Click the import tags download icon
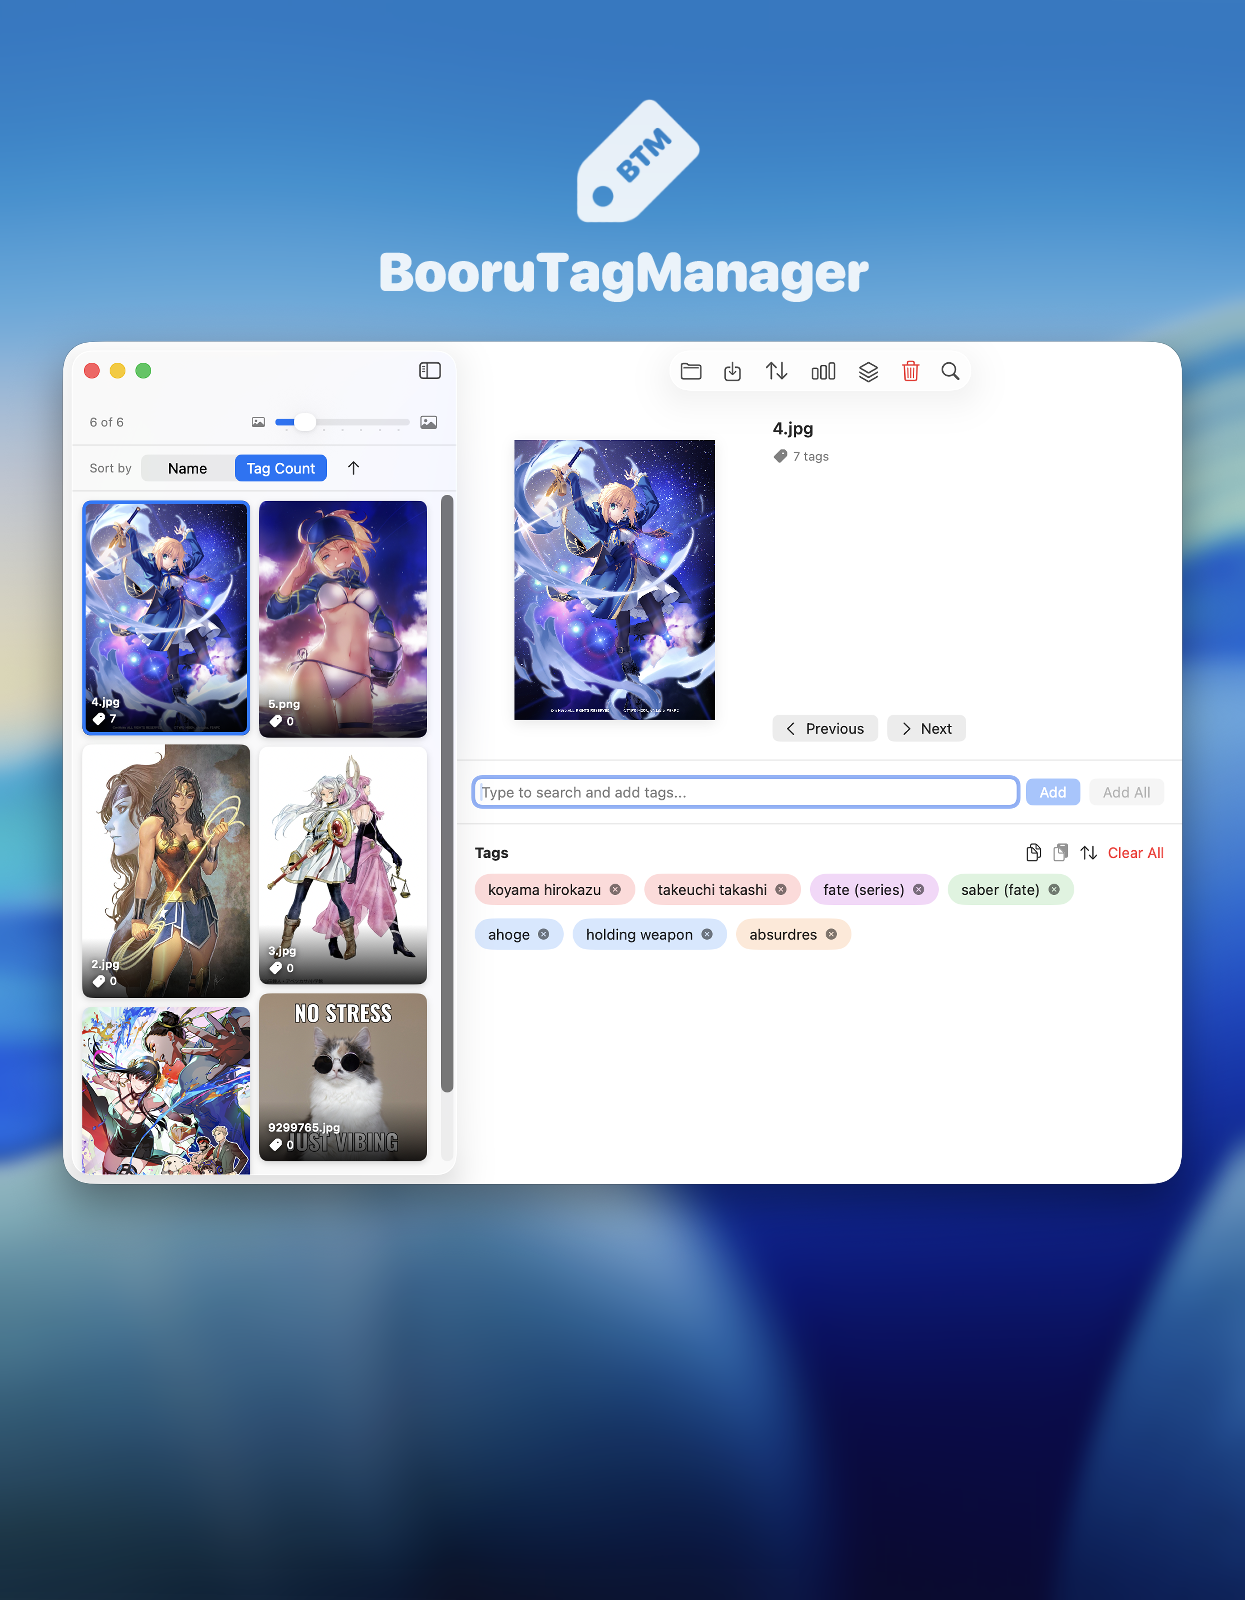1245x1600 pixels. [x=733, y=371]
